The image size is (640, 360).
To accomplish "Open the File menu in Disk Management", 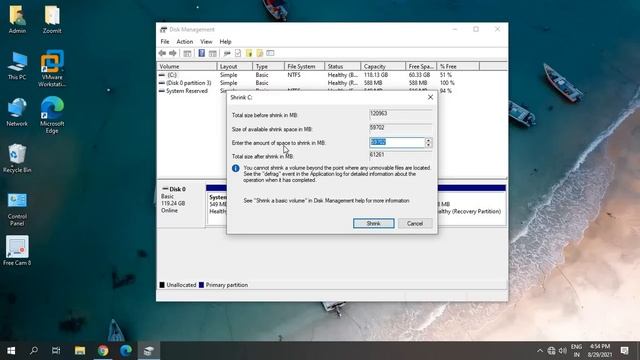I will pyautogui.click(x=165, y=42).
